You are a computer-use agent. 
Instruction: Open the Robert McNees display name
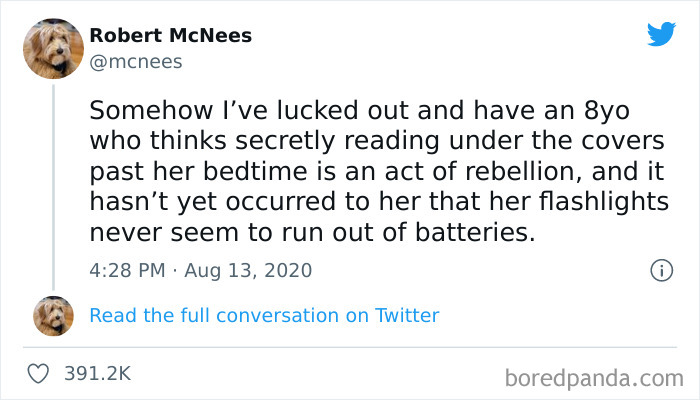(x=170, y=36)
